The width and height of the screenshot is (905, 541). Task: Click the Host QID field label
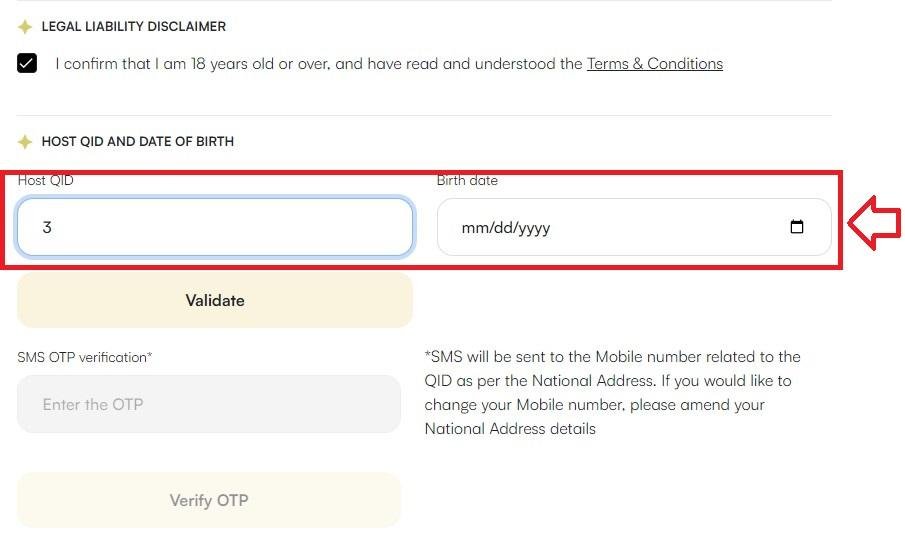pos(46,180)
